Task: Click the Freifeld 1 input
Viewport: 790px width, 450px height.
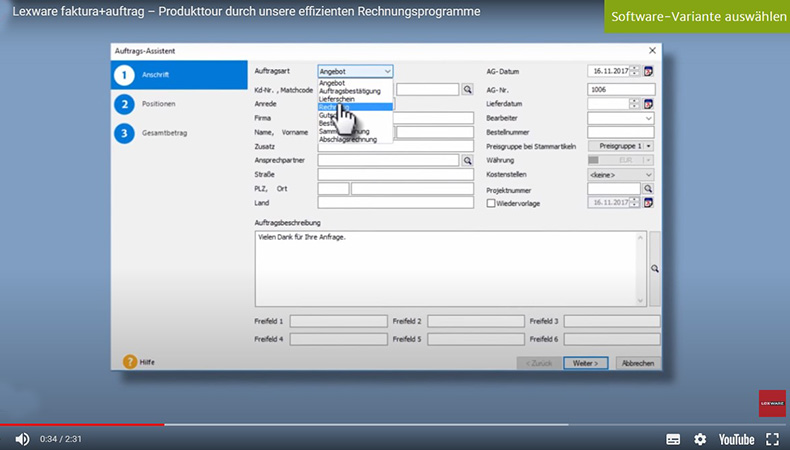Action: (x=339, y=321)
